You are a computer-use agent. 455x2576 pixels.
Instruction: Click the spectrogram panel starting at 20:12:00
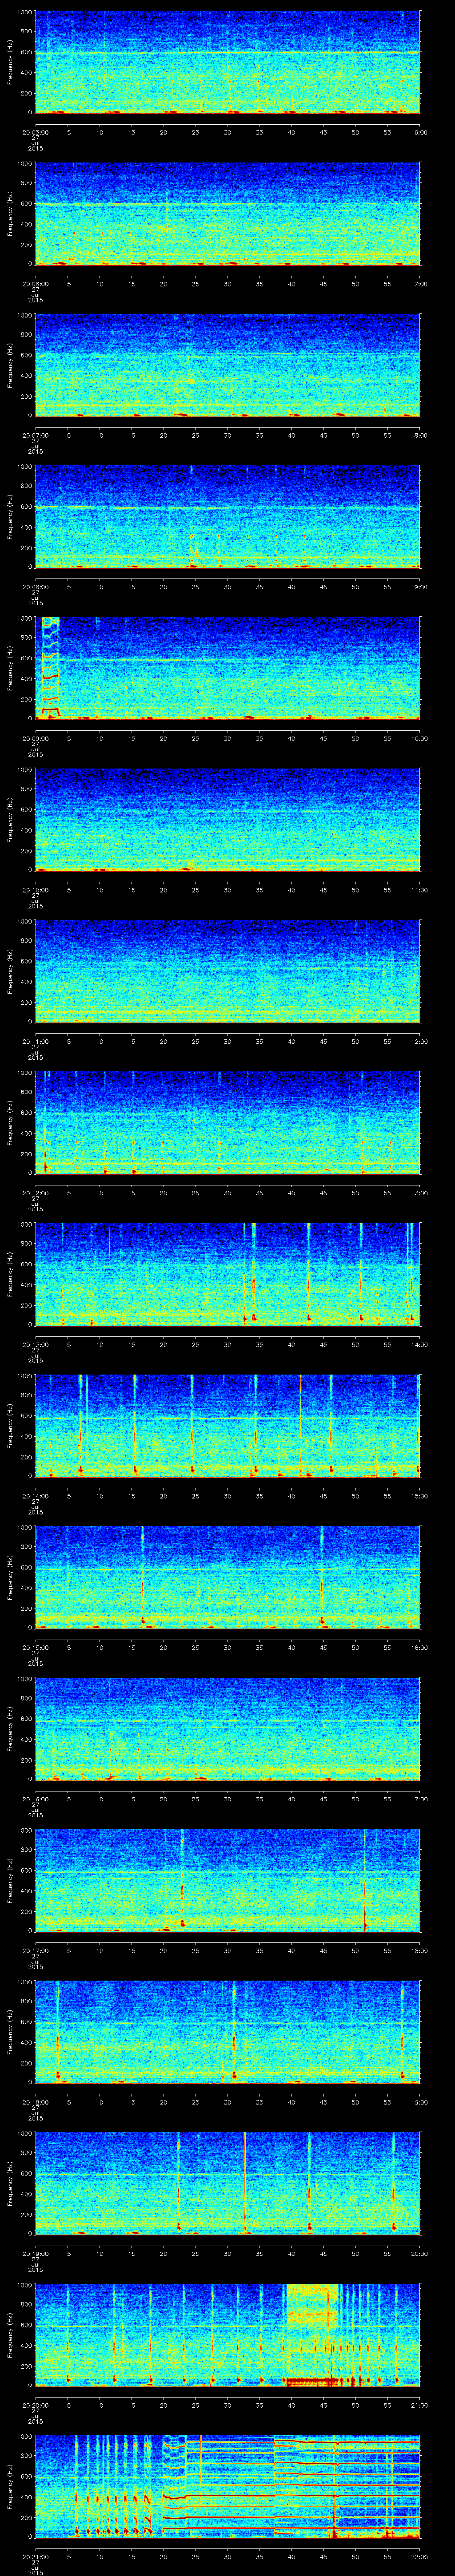coord(227,1123)
